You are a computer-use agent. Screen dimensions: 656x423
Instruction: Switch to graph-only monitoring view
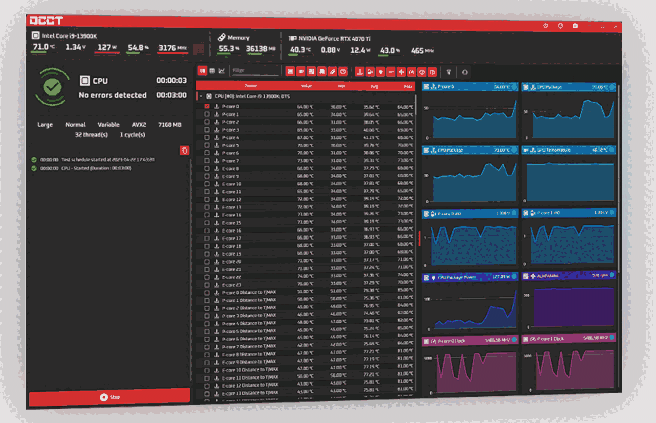tap(222, 71)
